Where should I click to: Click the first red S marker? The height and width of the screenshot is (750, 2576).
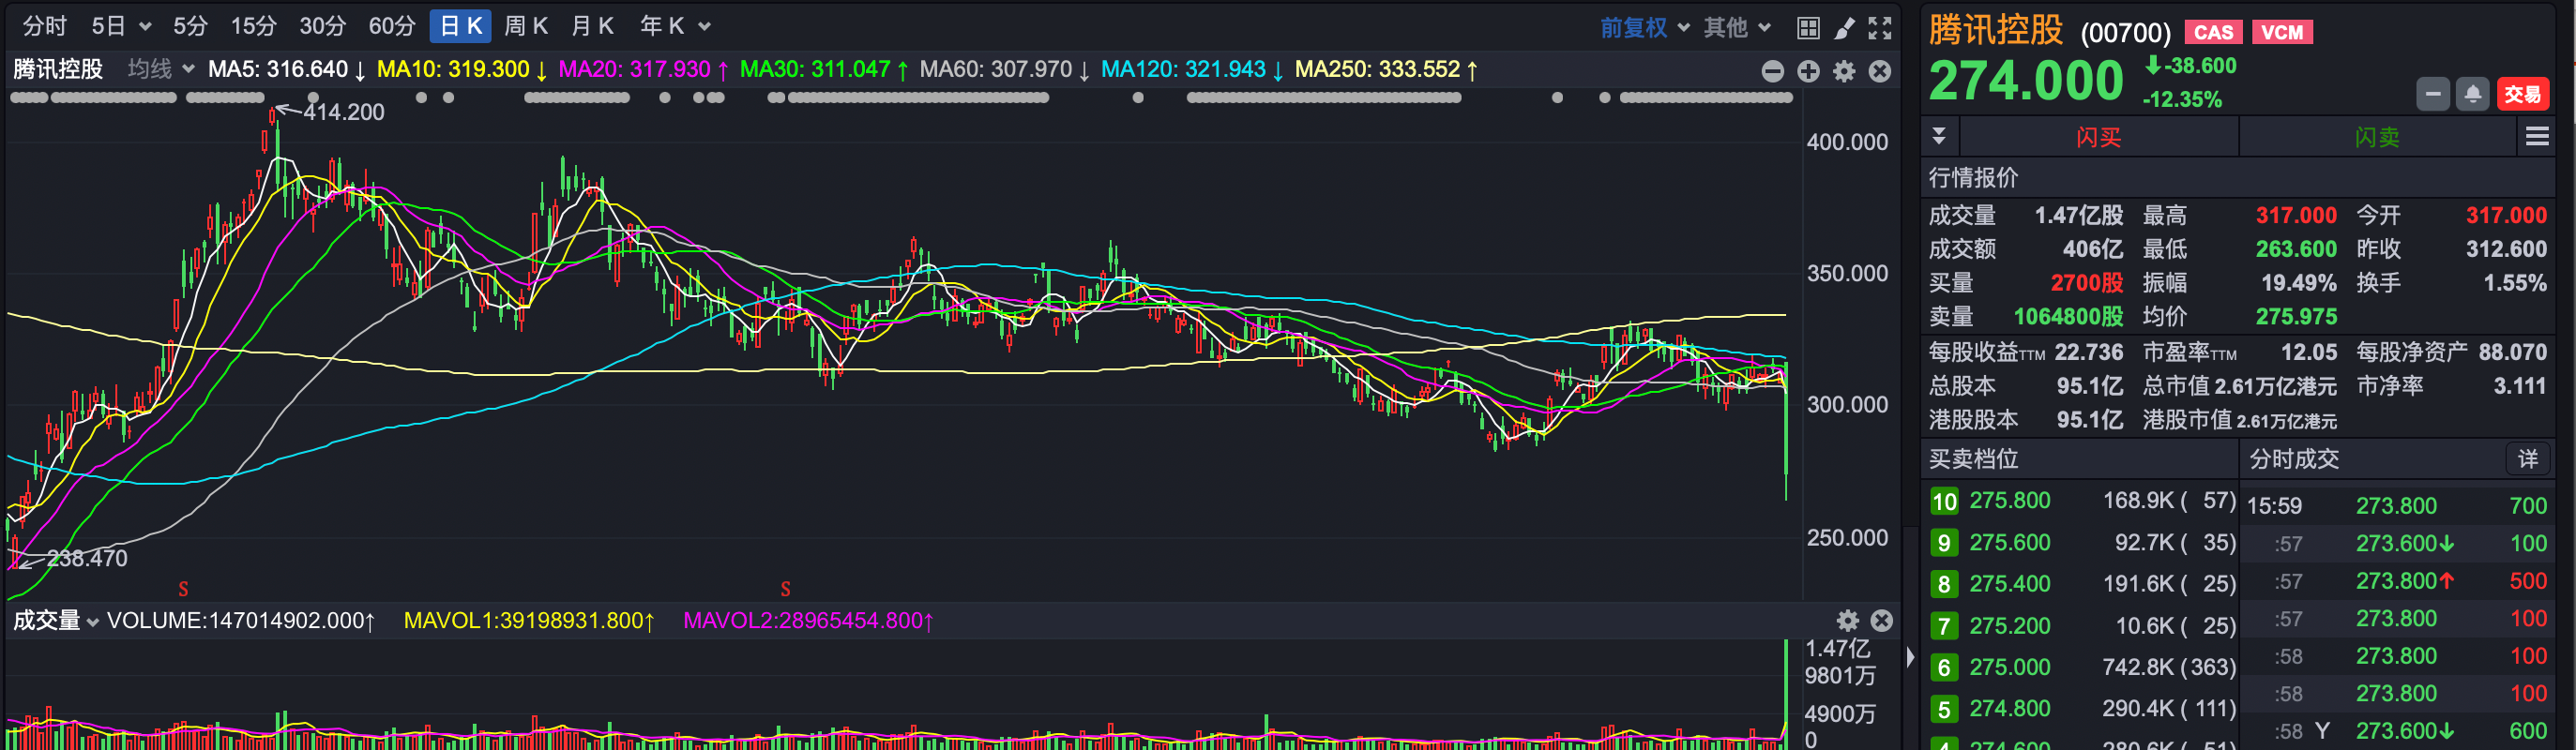[x=183, y=588]
